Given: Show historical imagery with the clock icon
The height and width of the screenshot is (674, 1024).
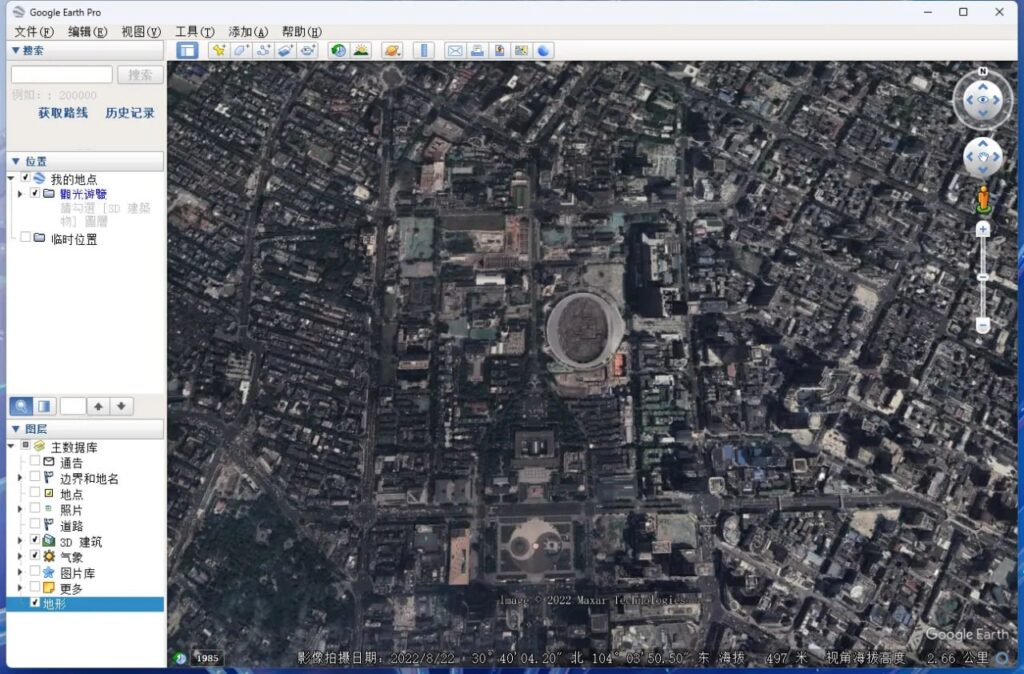Looking at the screenshot, I should click(337, 50).
